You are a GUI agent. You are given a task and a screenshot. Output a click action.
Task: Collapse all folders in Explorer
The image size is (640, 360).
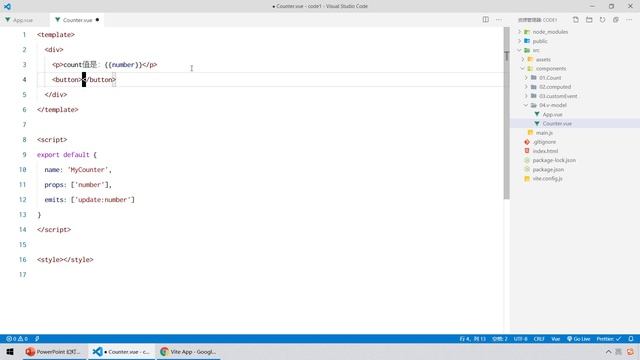[x=616, y=20]
